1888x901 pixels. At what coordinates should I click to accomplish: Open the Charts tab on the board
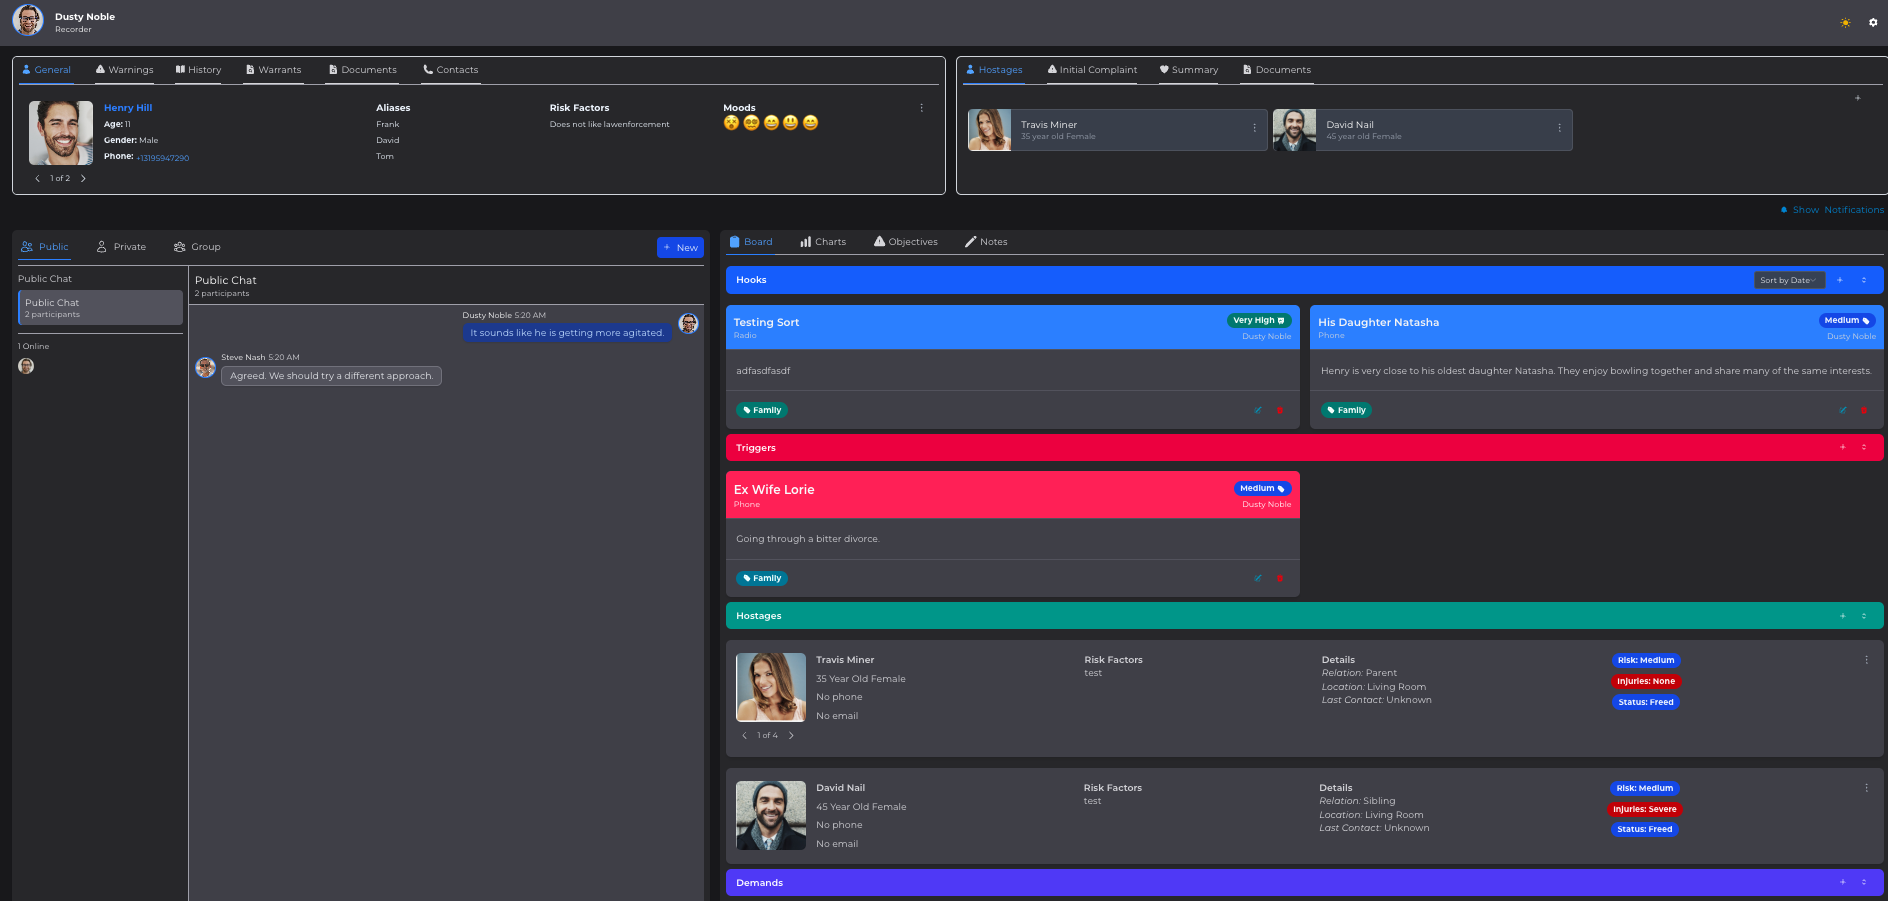(823, 241)
